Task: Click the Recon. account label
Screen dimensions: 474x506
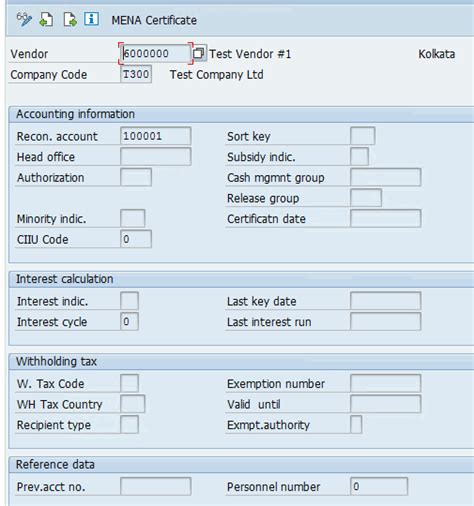Action: [x=57, y=137]
